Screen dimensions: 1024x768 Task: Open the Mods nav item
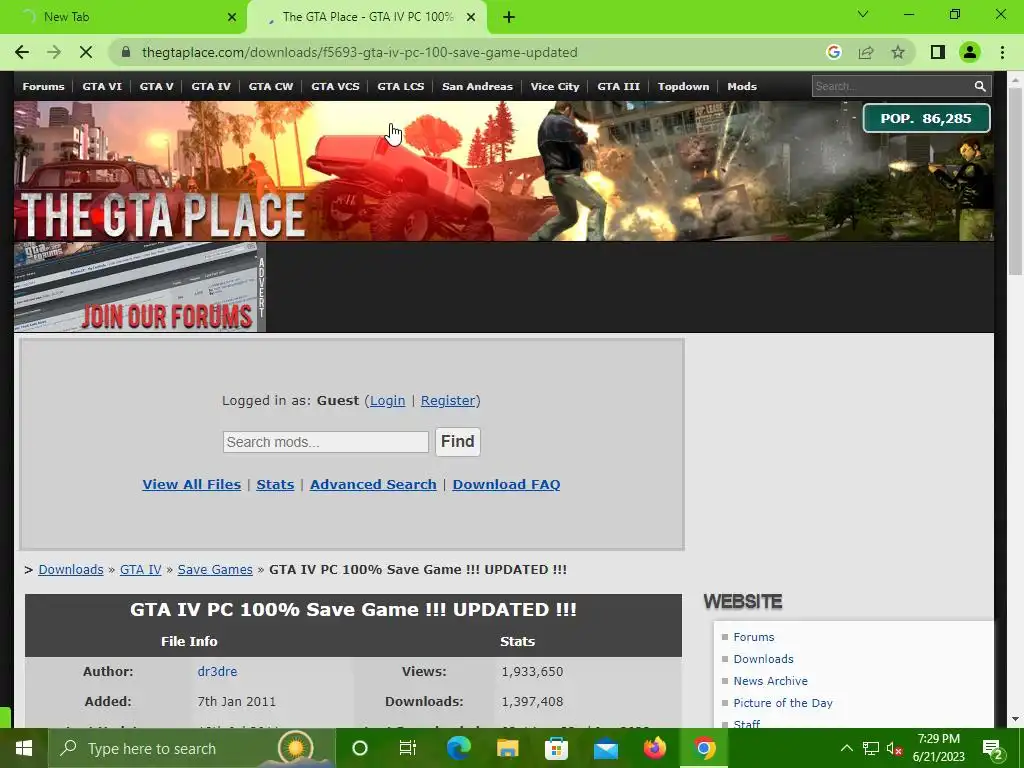(x=742, y=86)
